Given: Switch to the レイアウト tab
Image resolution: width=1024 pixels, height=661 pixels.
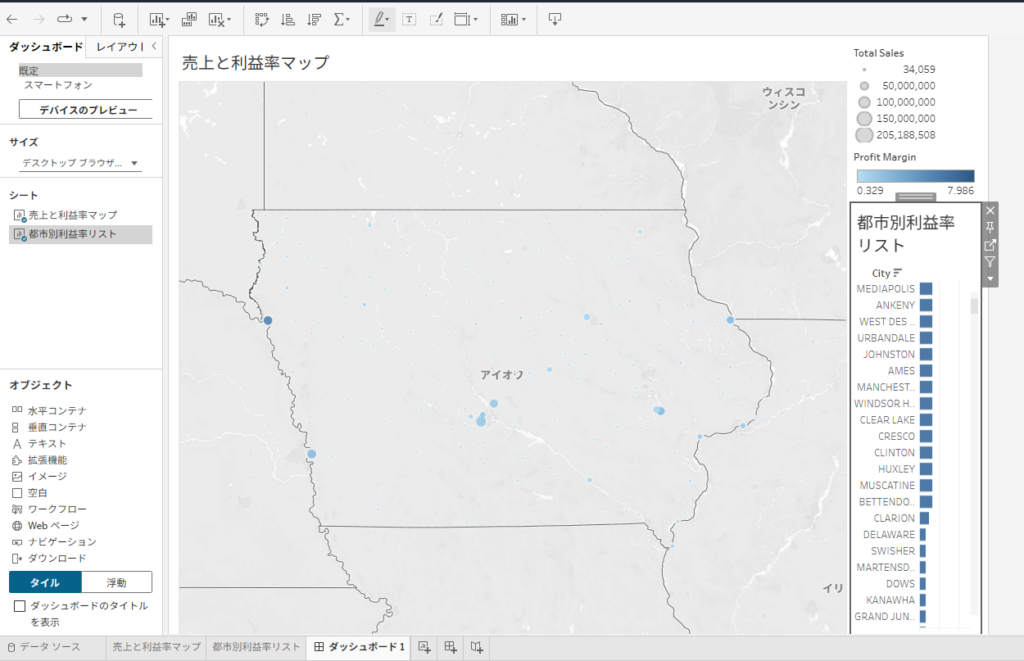Looking at the screenshot, I should click(x=118, y=46).
